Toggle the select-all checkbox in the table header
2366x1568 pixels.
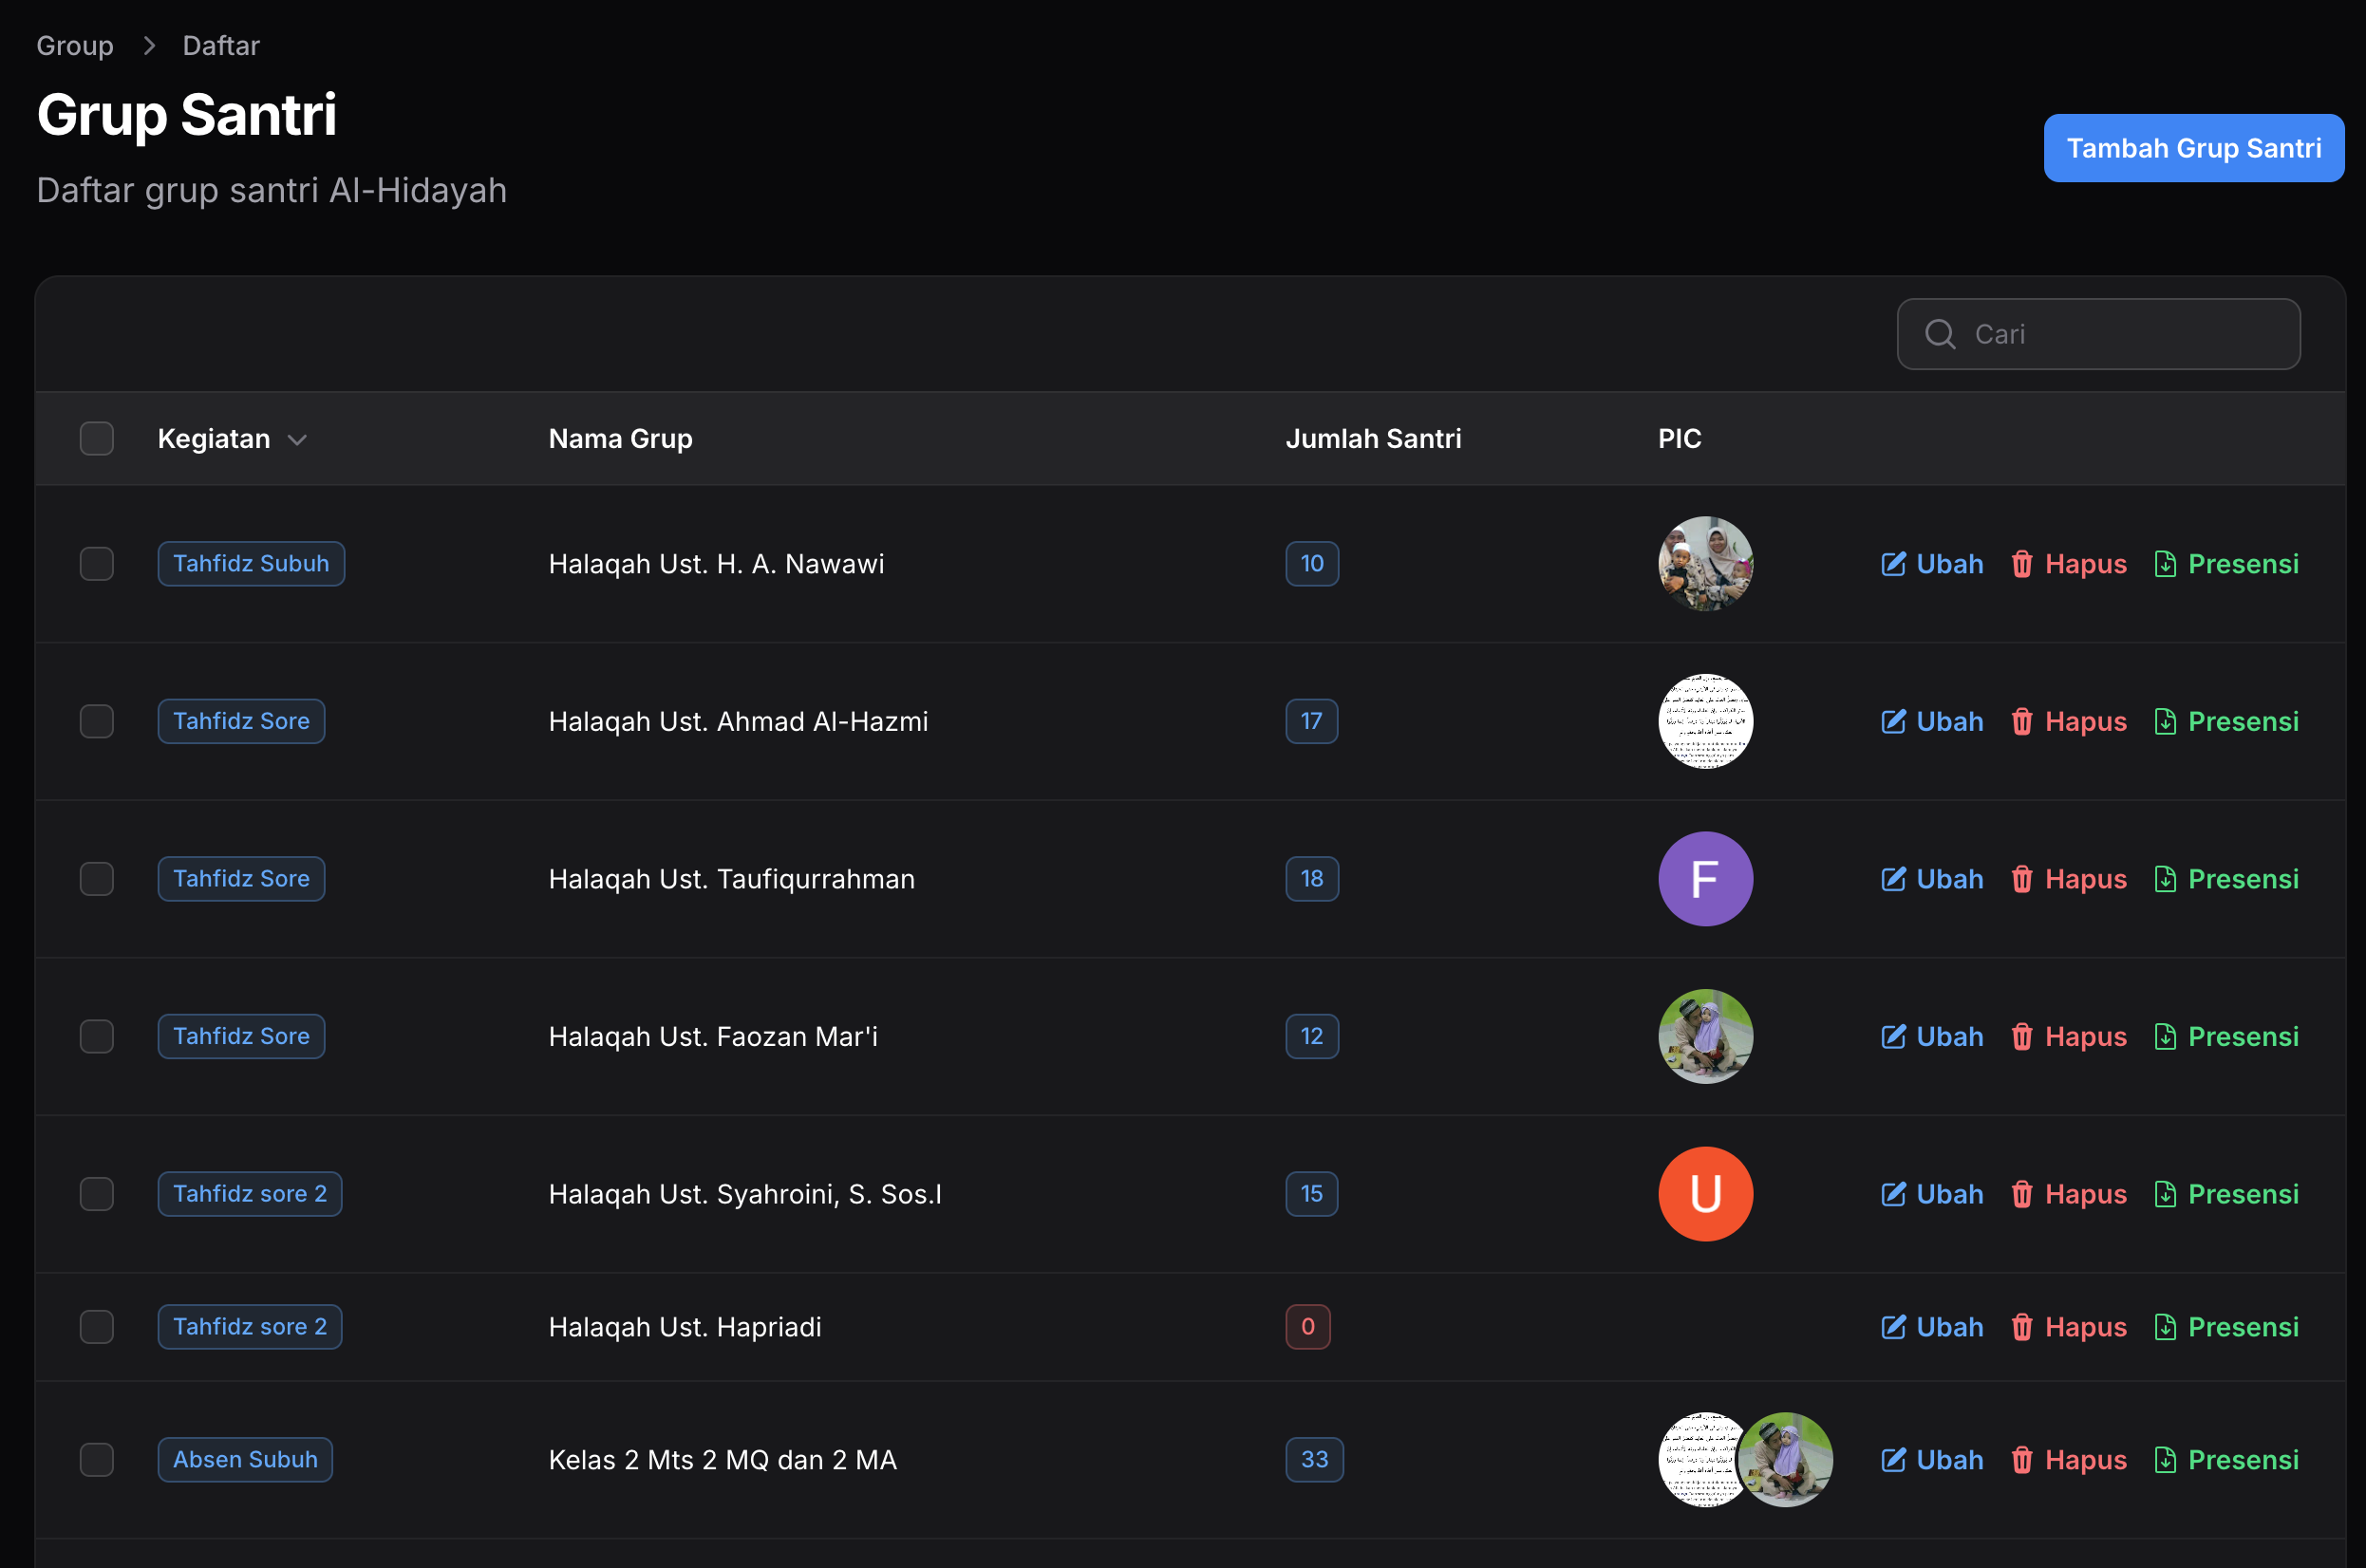[x=97, y=439]
